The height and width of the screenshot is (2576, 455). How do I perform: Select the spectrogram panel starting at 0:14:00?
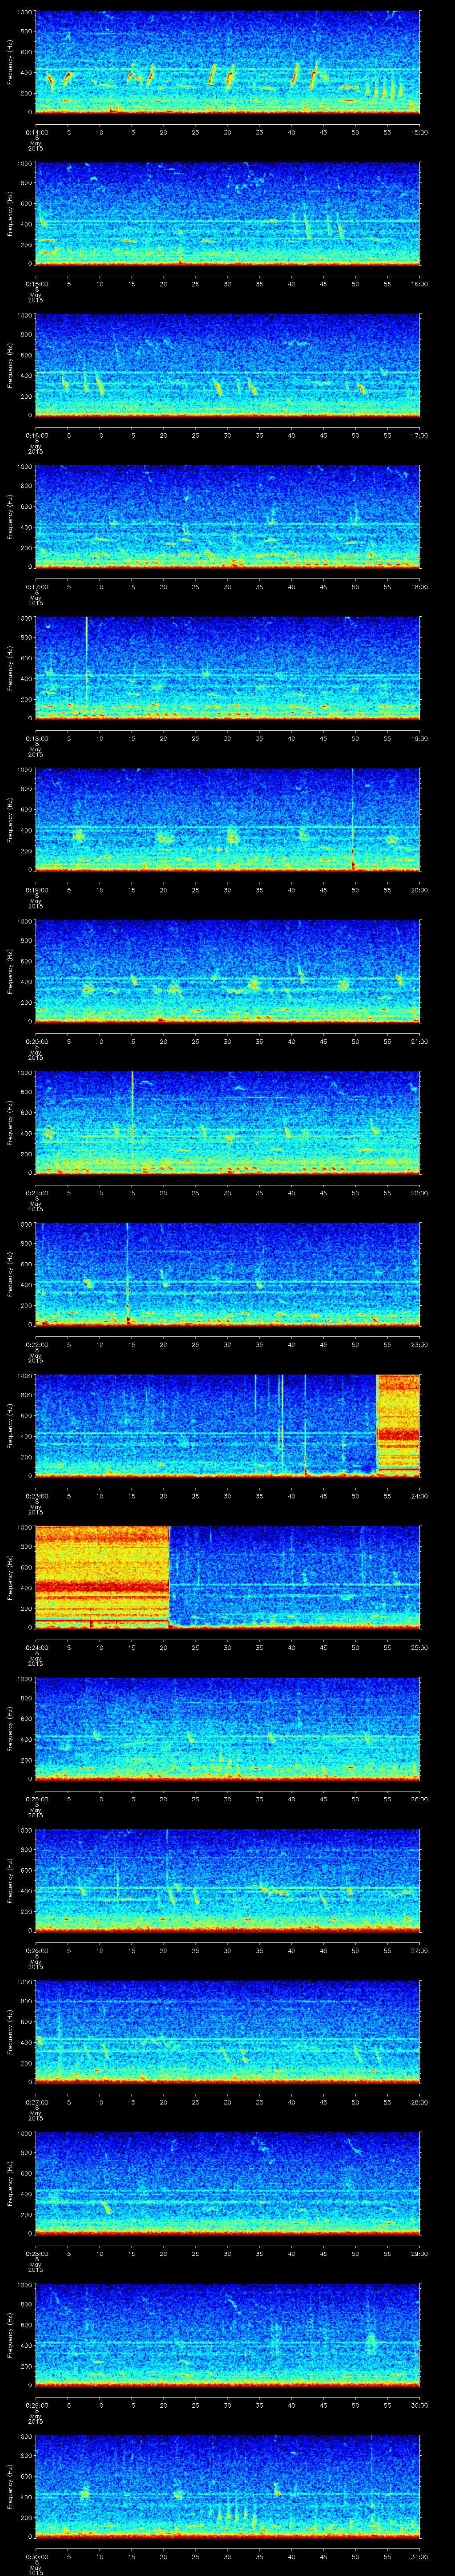pos(227,63)
